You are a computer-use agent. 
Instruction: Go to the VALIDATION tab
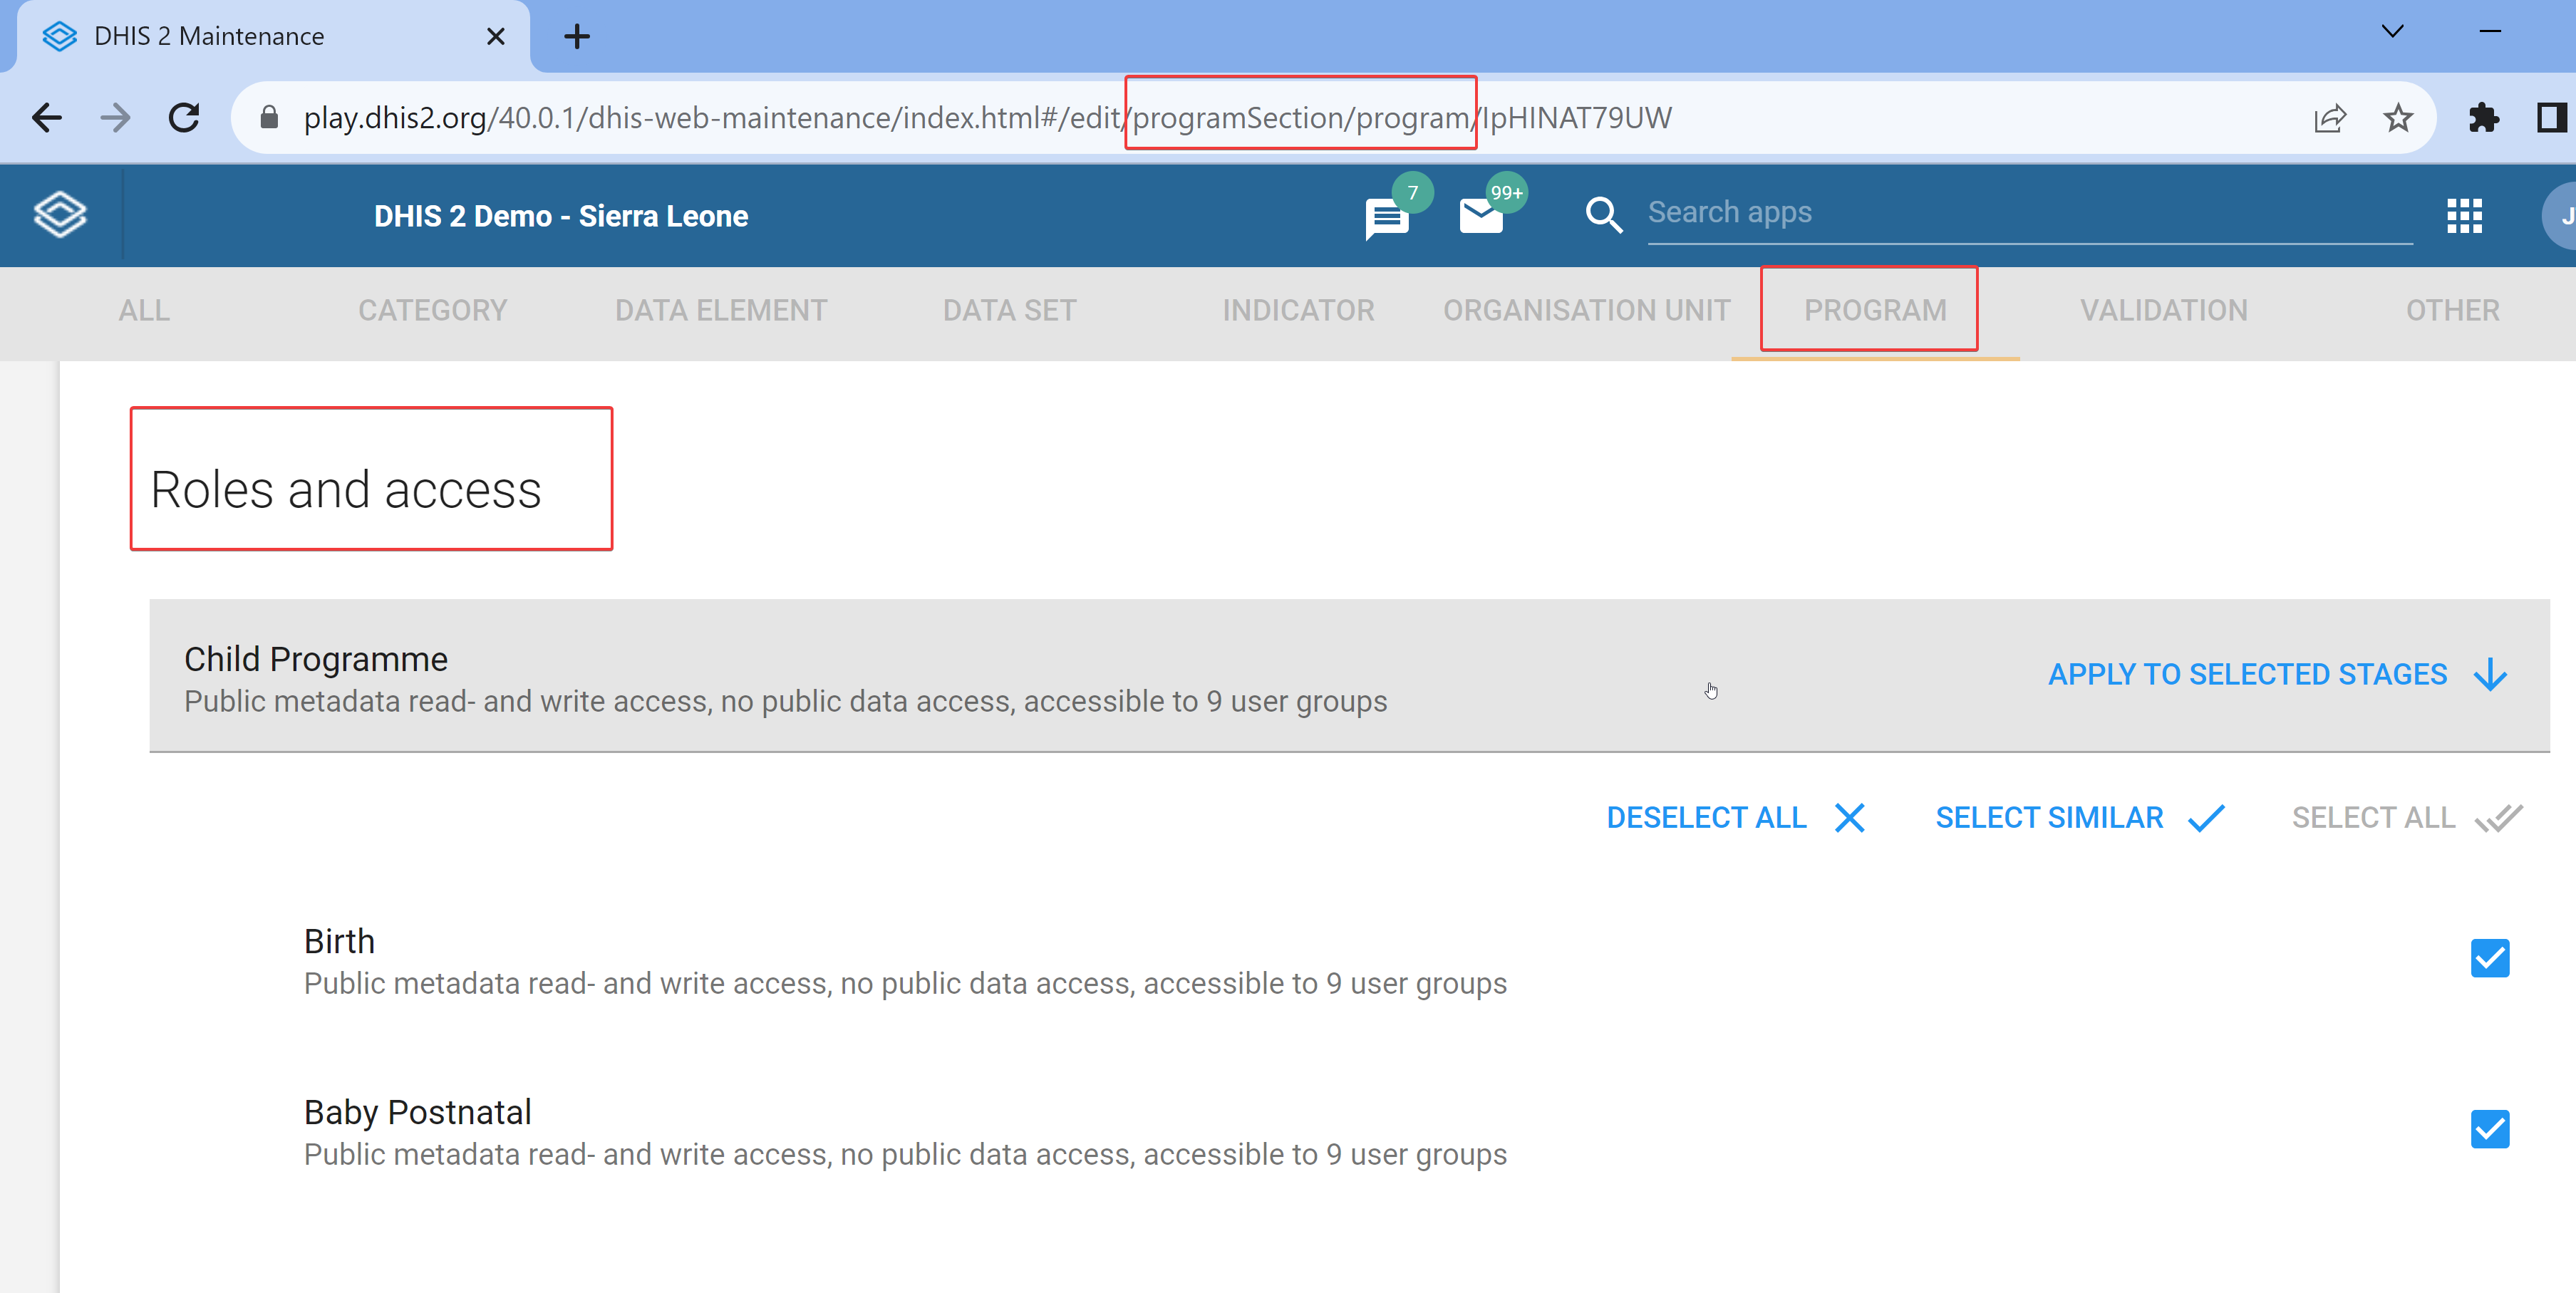tap(2164, 310)
